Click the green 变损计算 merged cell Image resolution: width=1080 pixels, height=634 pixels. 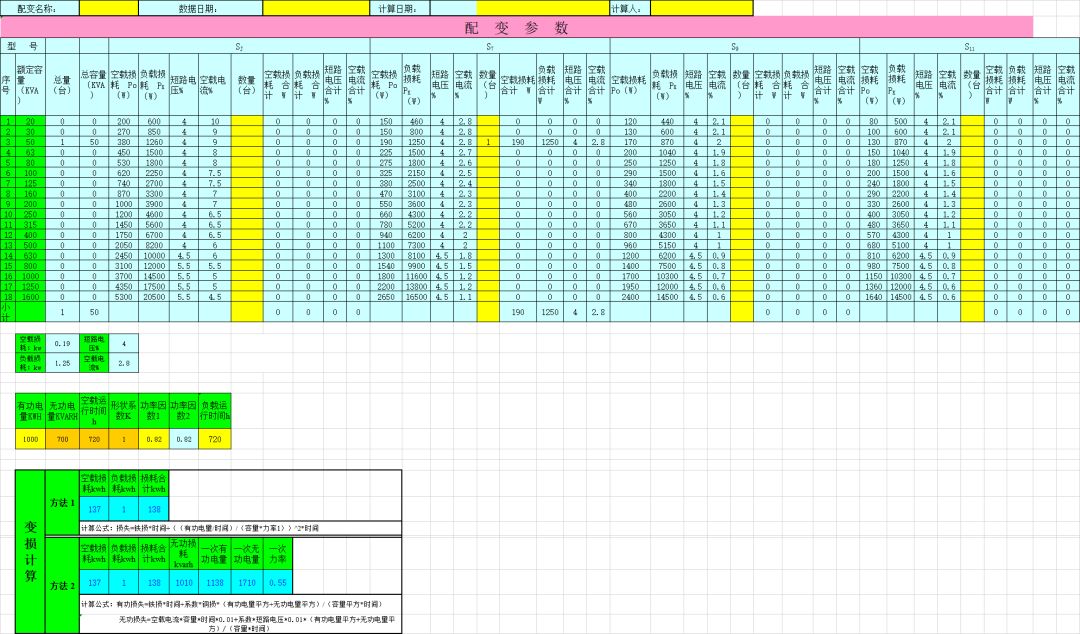(30, 551)
